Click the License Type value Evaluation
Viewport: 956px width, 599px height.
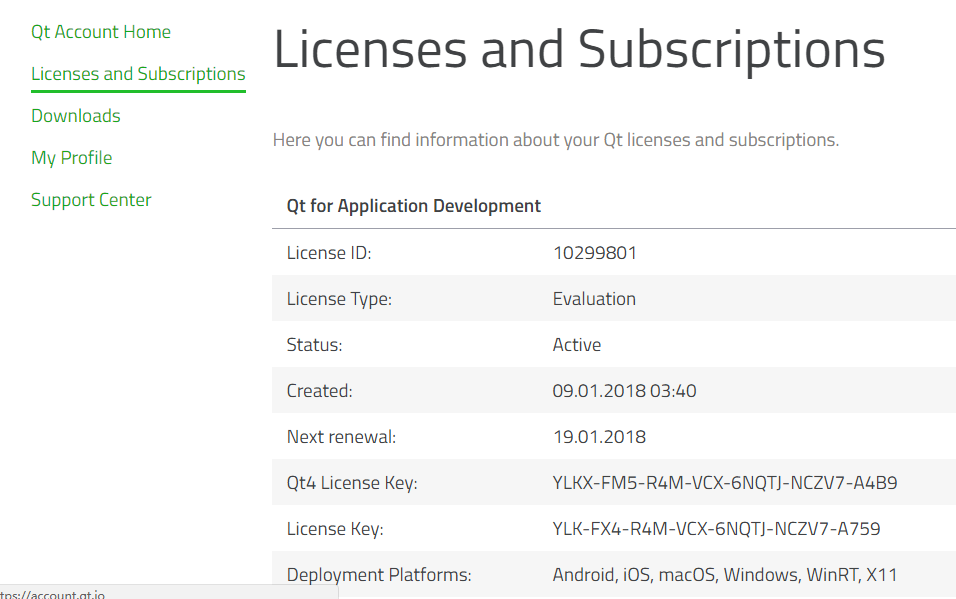[594, 299]
